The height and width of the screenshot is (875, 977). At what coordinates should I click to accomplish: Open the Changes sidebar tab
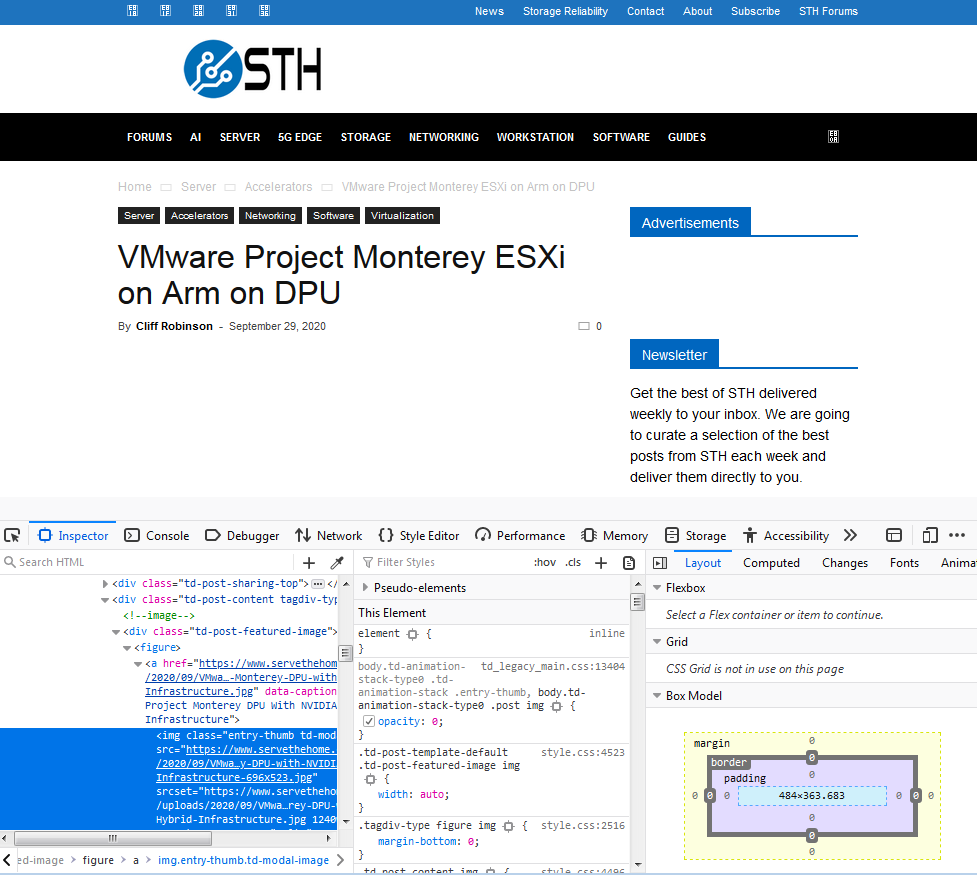(845, 563)
